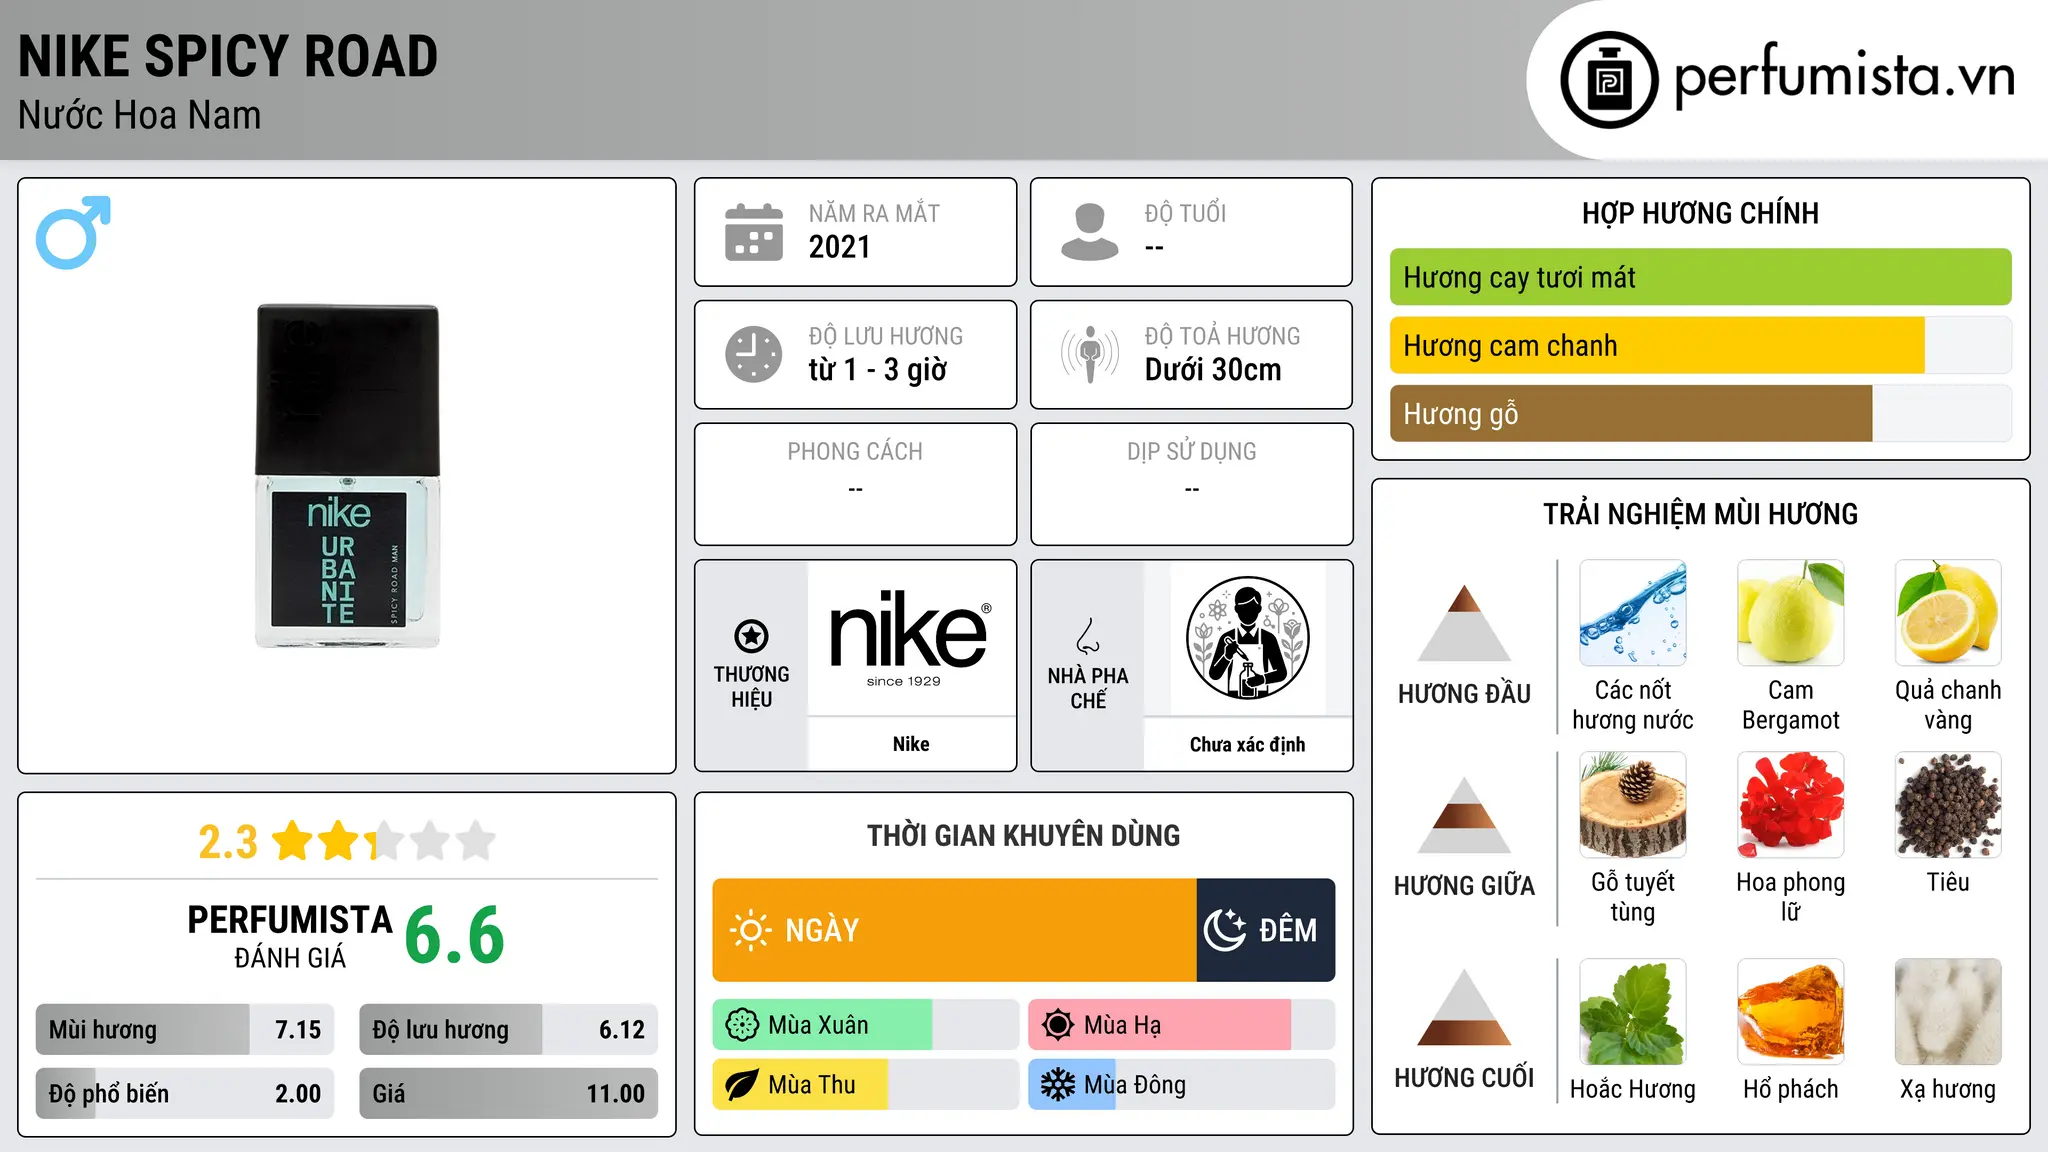Click the Mùa Xuân season bar
The width and height of the screenshot is (2048, 1152).
pos(866,1025)
